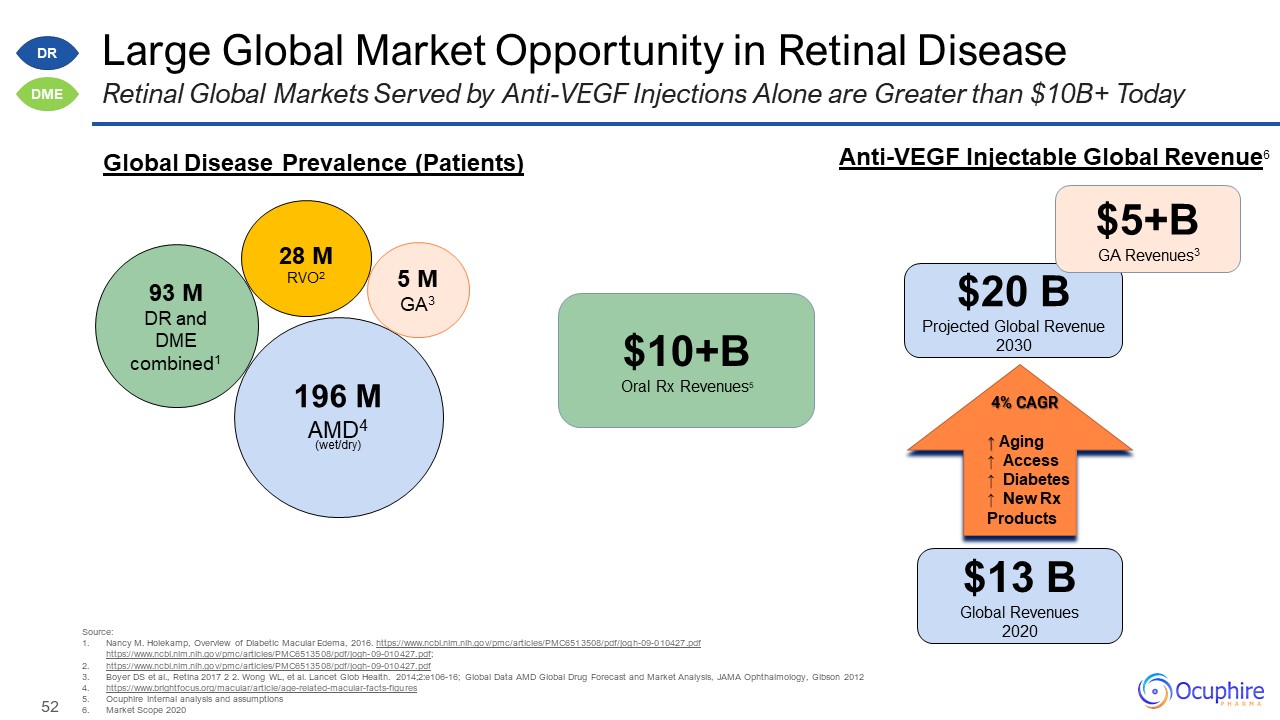
Task: Click the slide number 52
Action: (49, 707)
